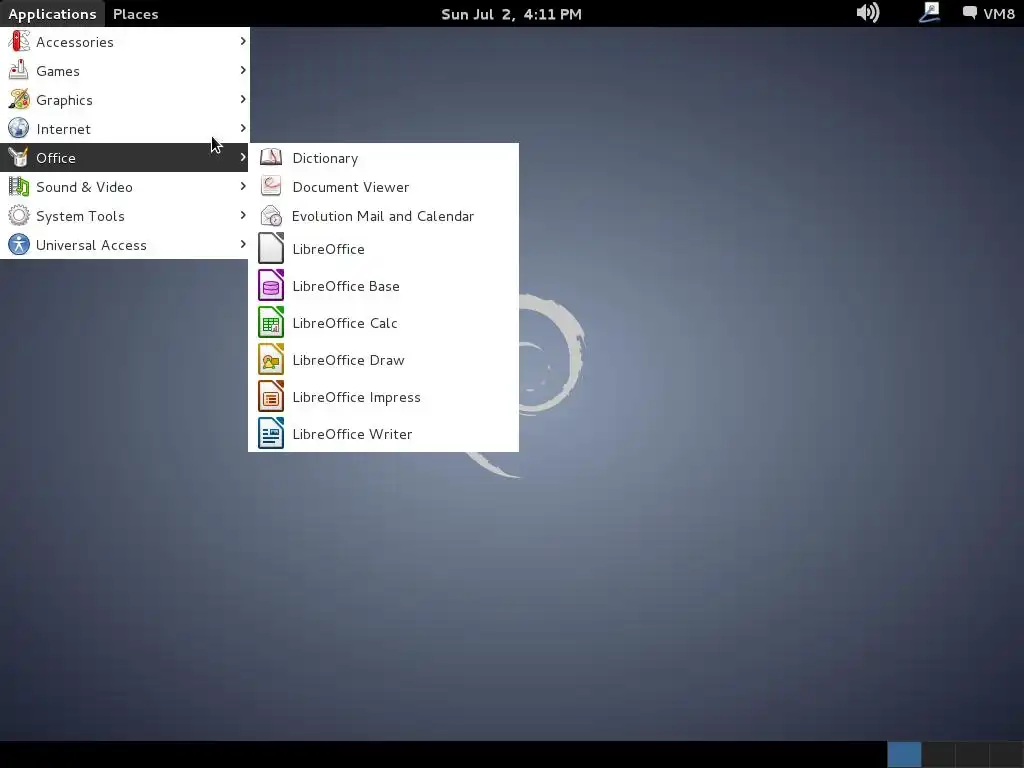Screen dimensions: 1024x768
Task: Expand the Accessories submenu arrow
Action: [243, 41]
